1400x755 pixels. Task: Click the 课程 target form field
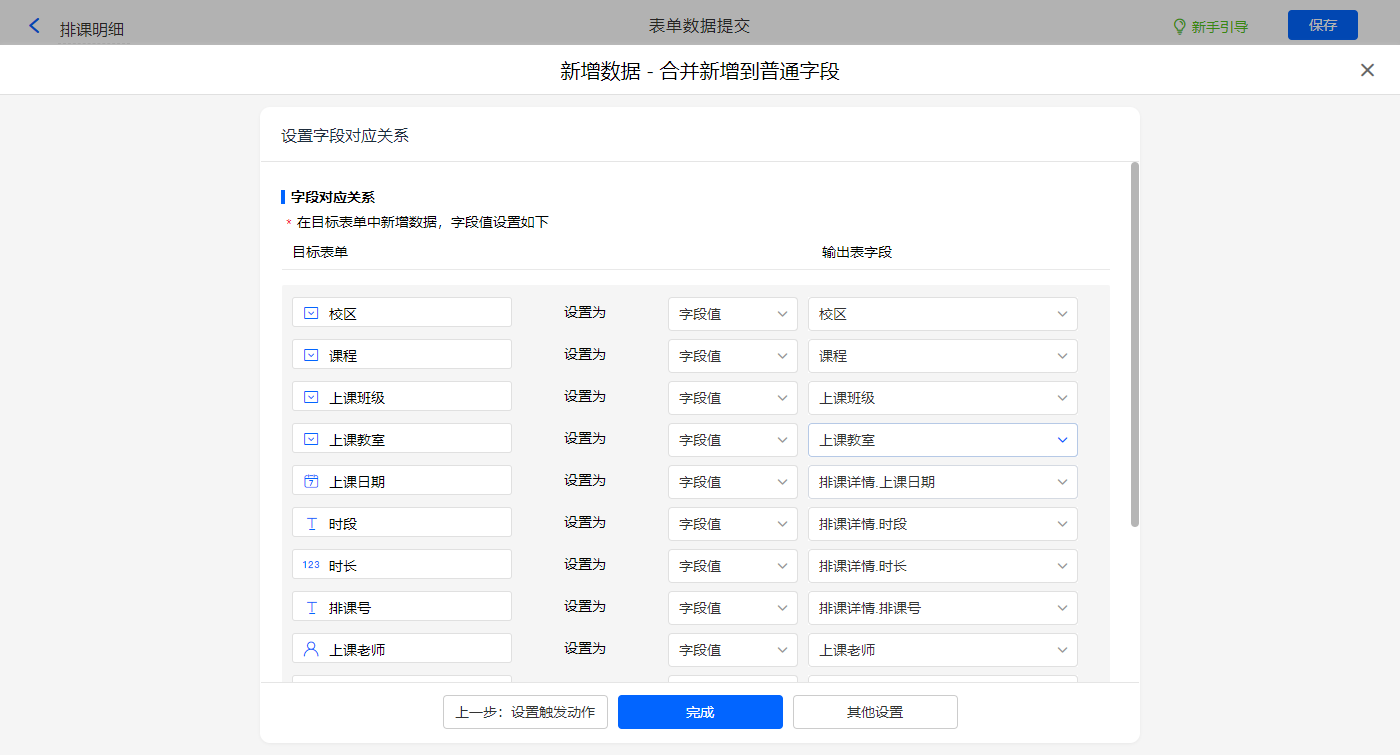click(x=402, y=355)
